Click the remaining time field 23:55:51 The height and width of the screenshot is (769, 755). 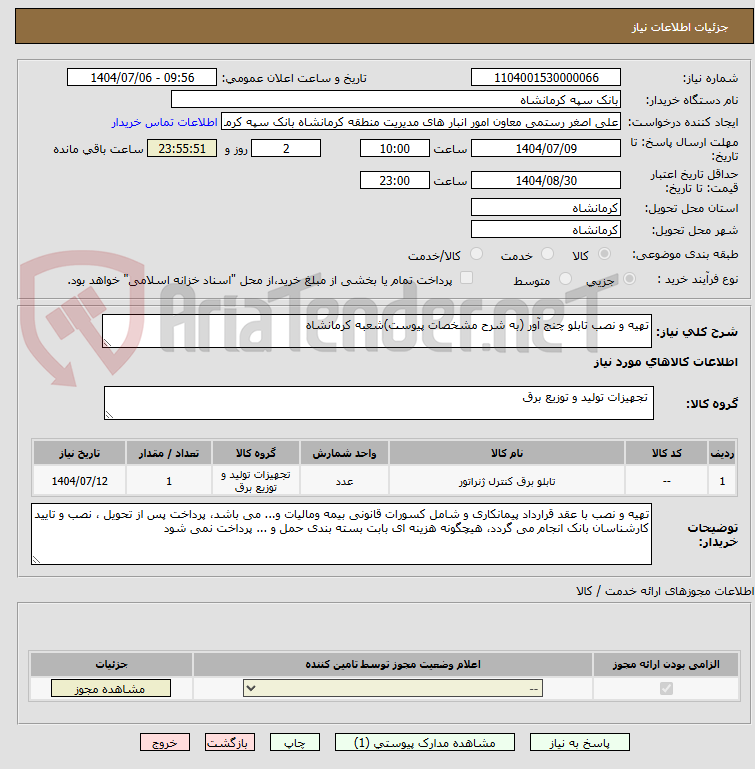[x=182, y=149]
